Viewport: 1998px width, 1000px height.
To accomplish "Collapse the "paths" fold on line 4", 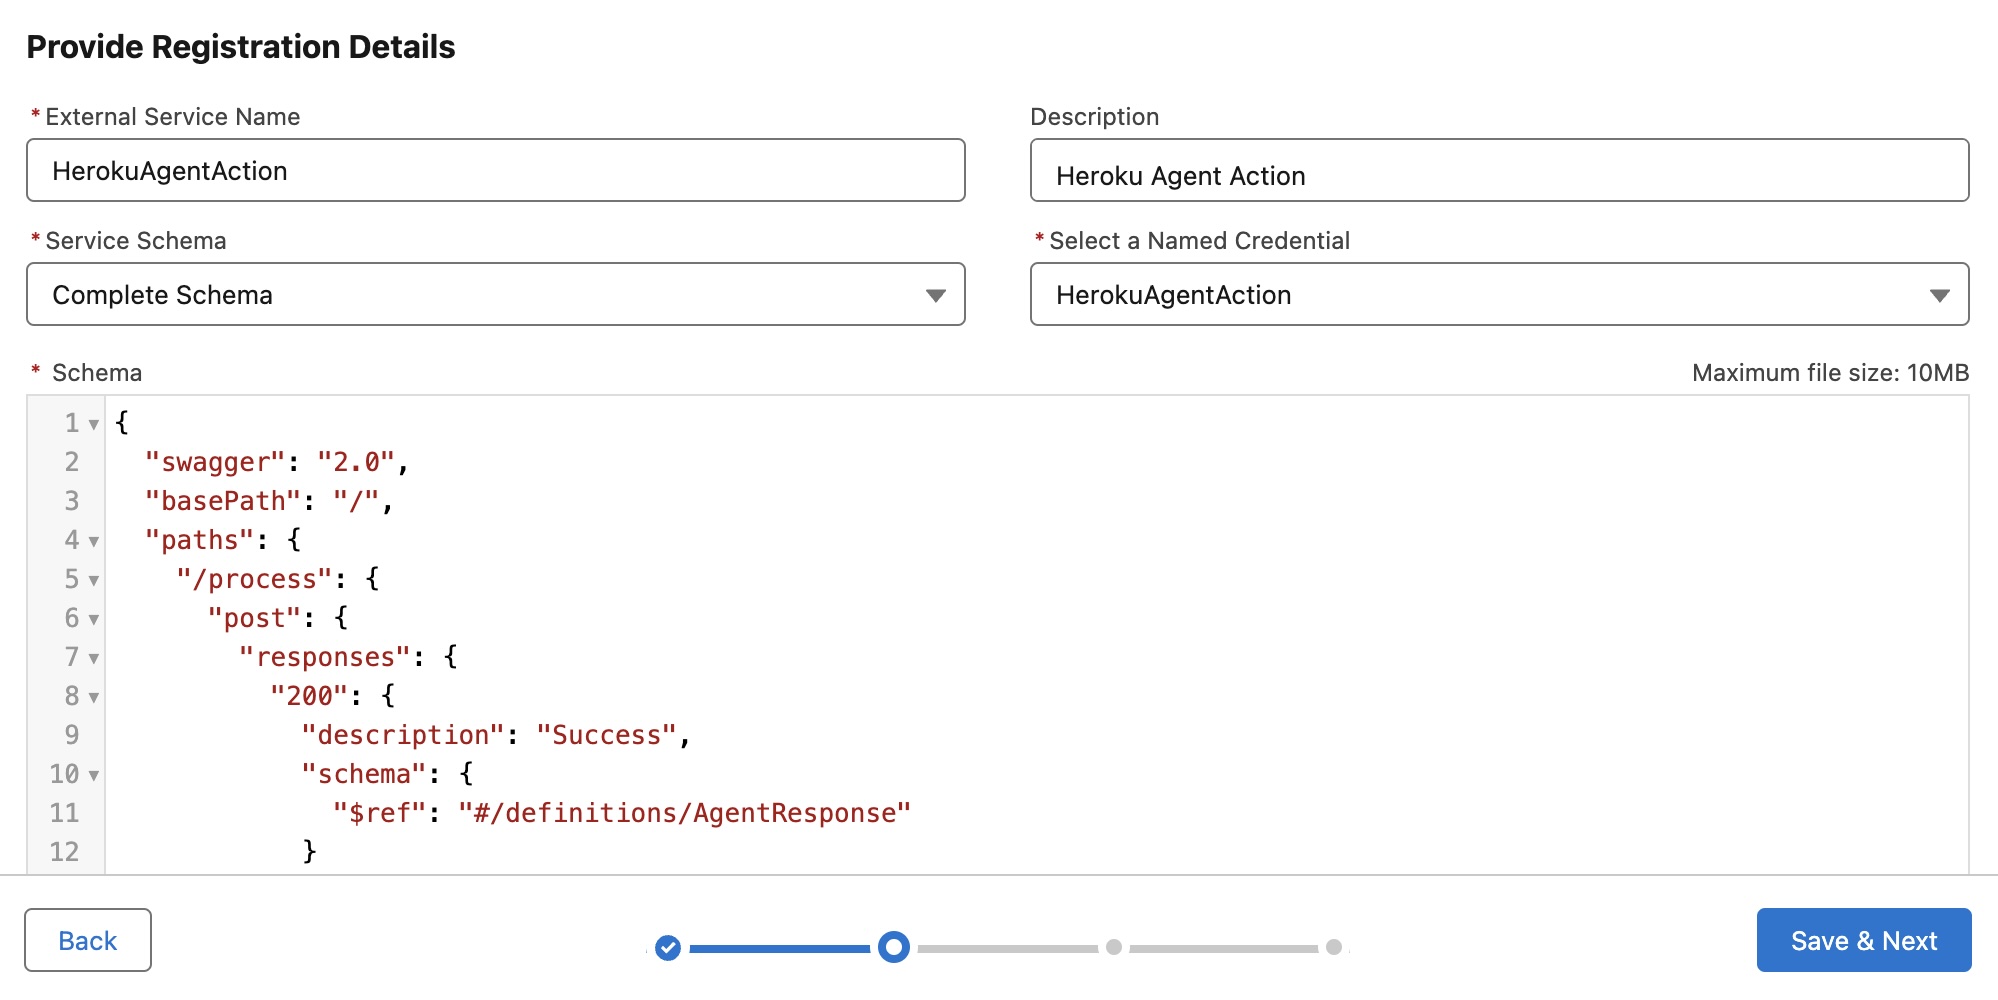I will pos(93,541).
